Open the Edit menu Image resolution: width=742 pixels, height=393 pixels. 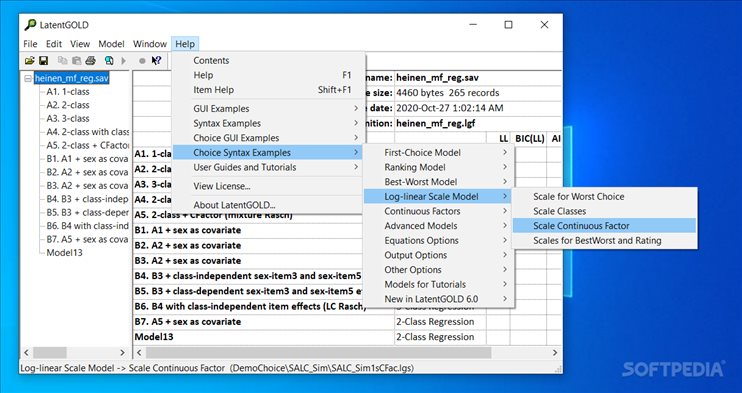point(53,44)
